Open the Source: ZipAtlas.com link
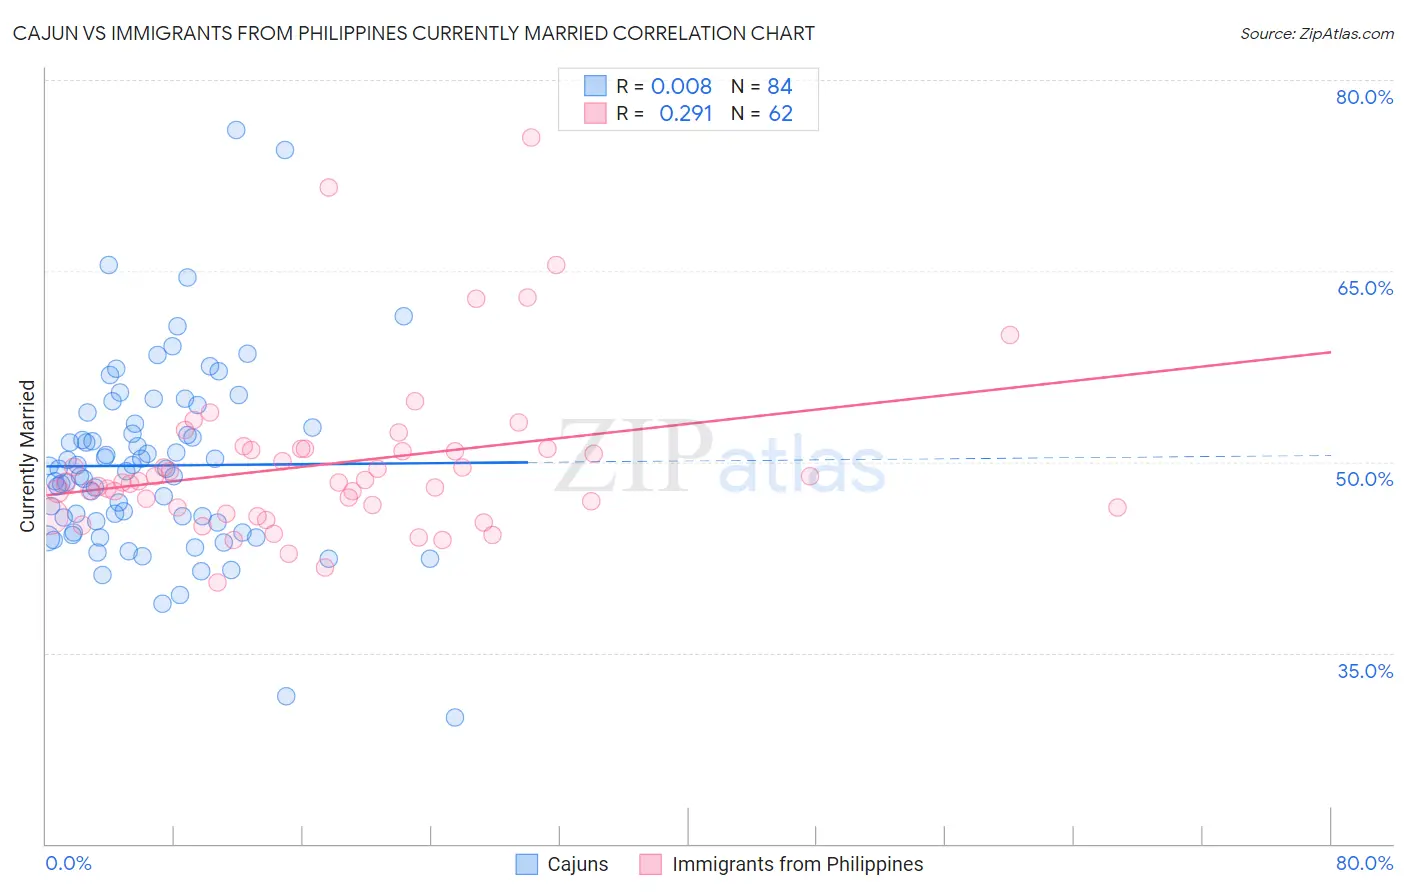The height and width of the screenshot is (892, 1406). pos(1317,34)
